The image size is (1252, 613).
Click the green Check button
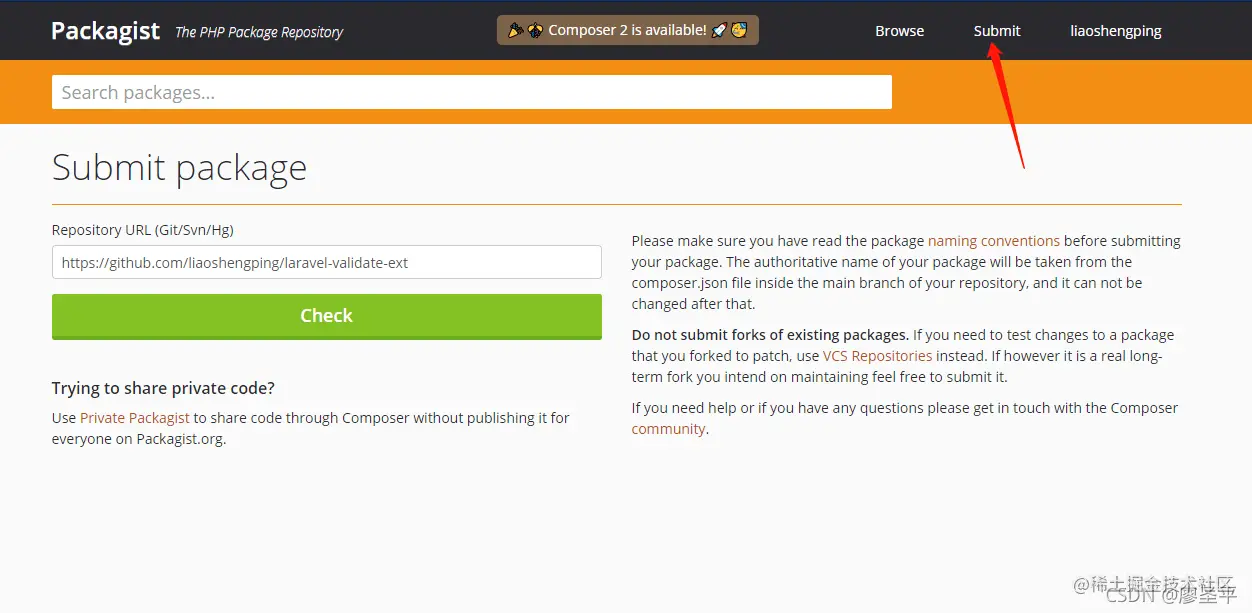327,316
